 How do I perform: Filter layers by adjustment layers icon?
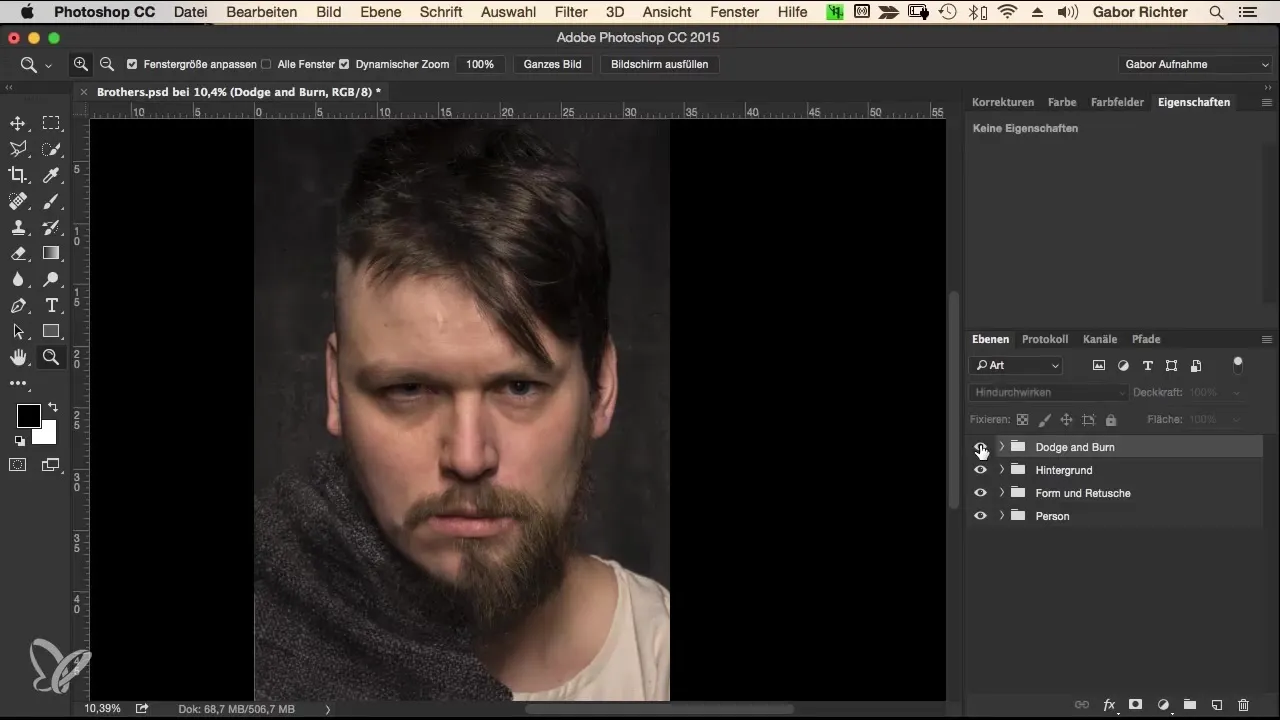pos(1123,366)
